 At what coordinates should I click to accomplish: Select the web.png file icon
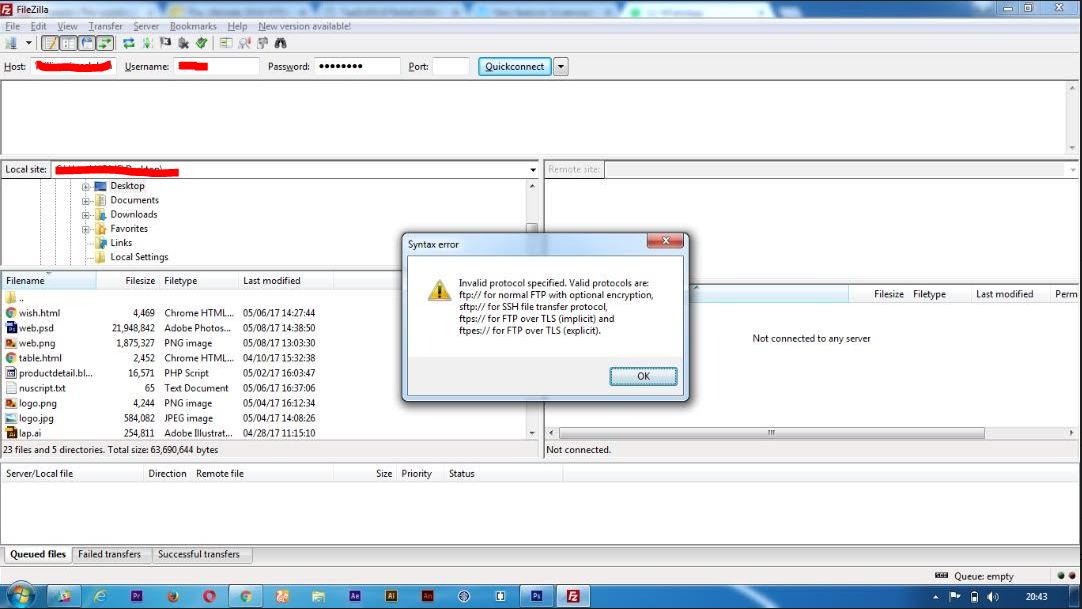click(x=11, y=343)
